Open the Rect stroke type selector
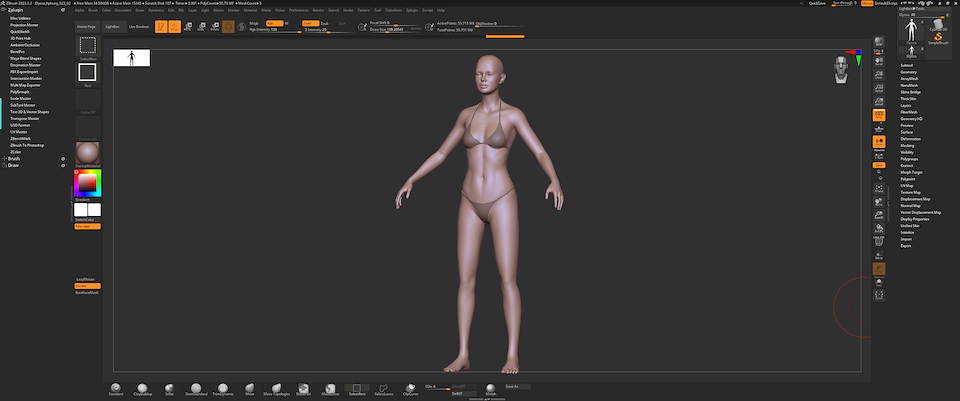The height and width of the screenshot is (401, 960). pos(87,72)
